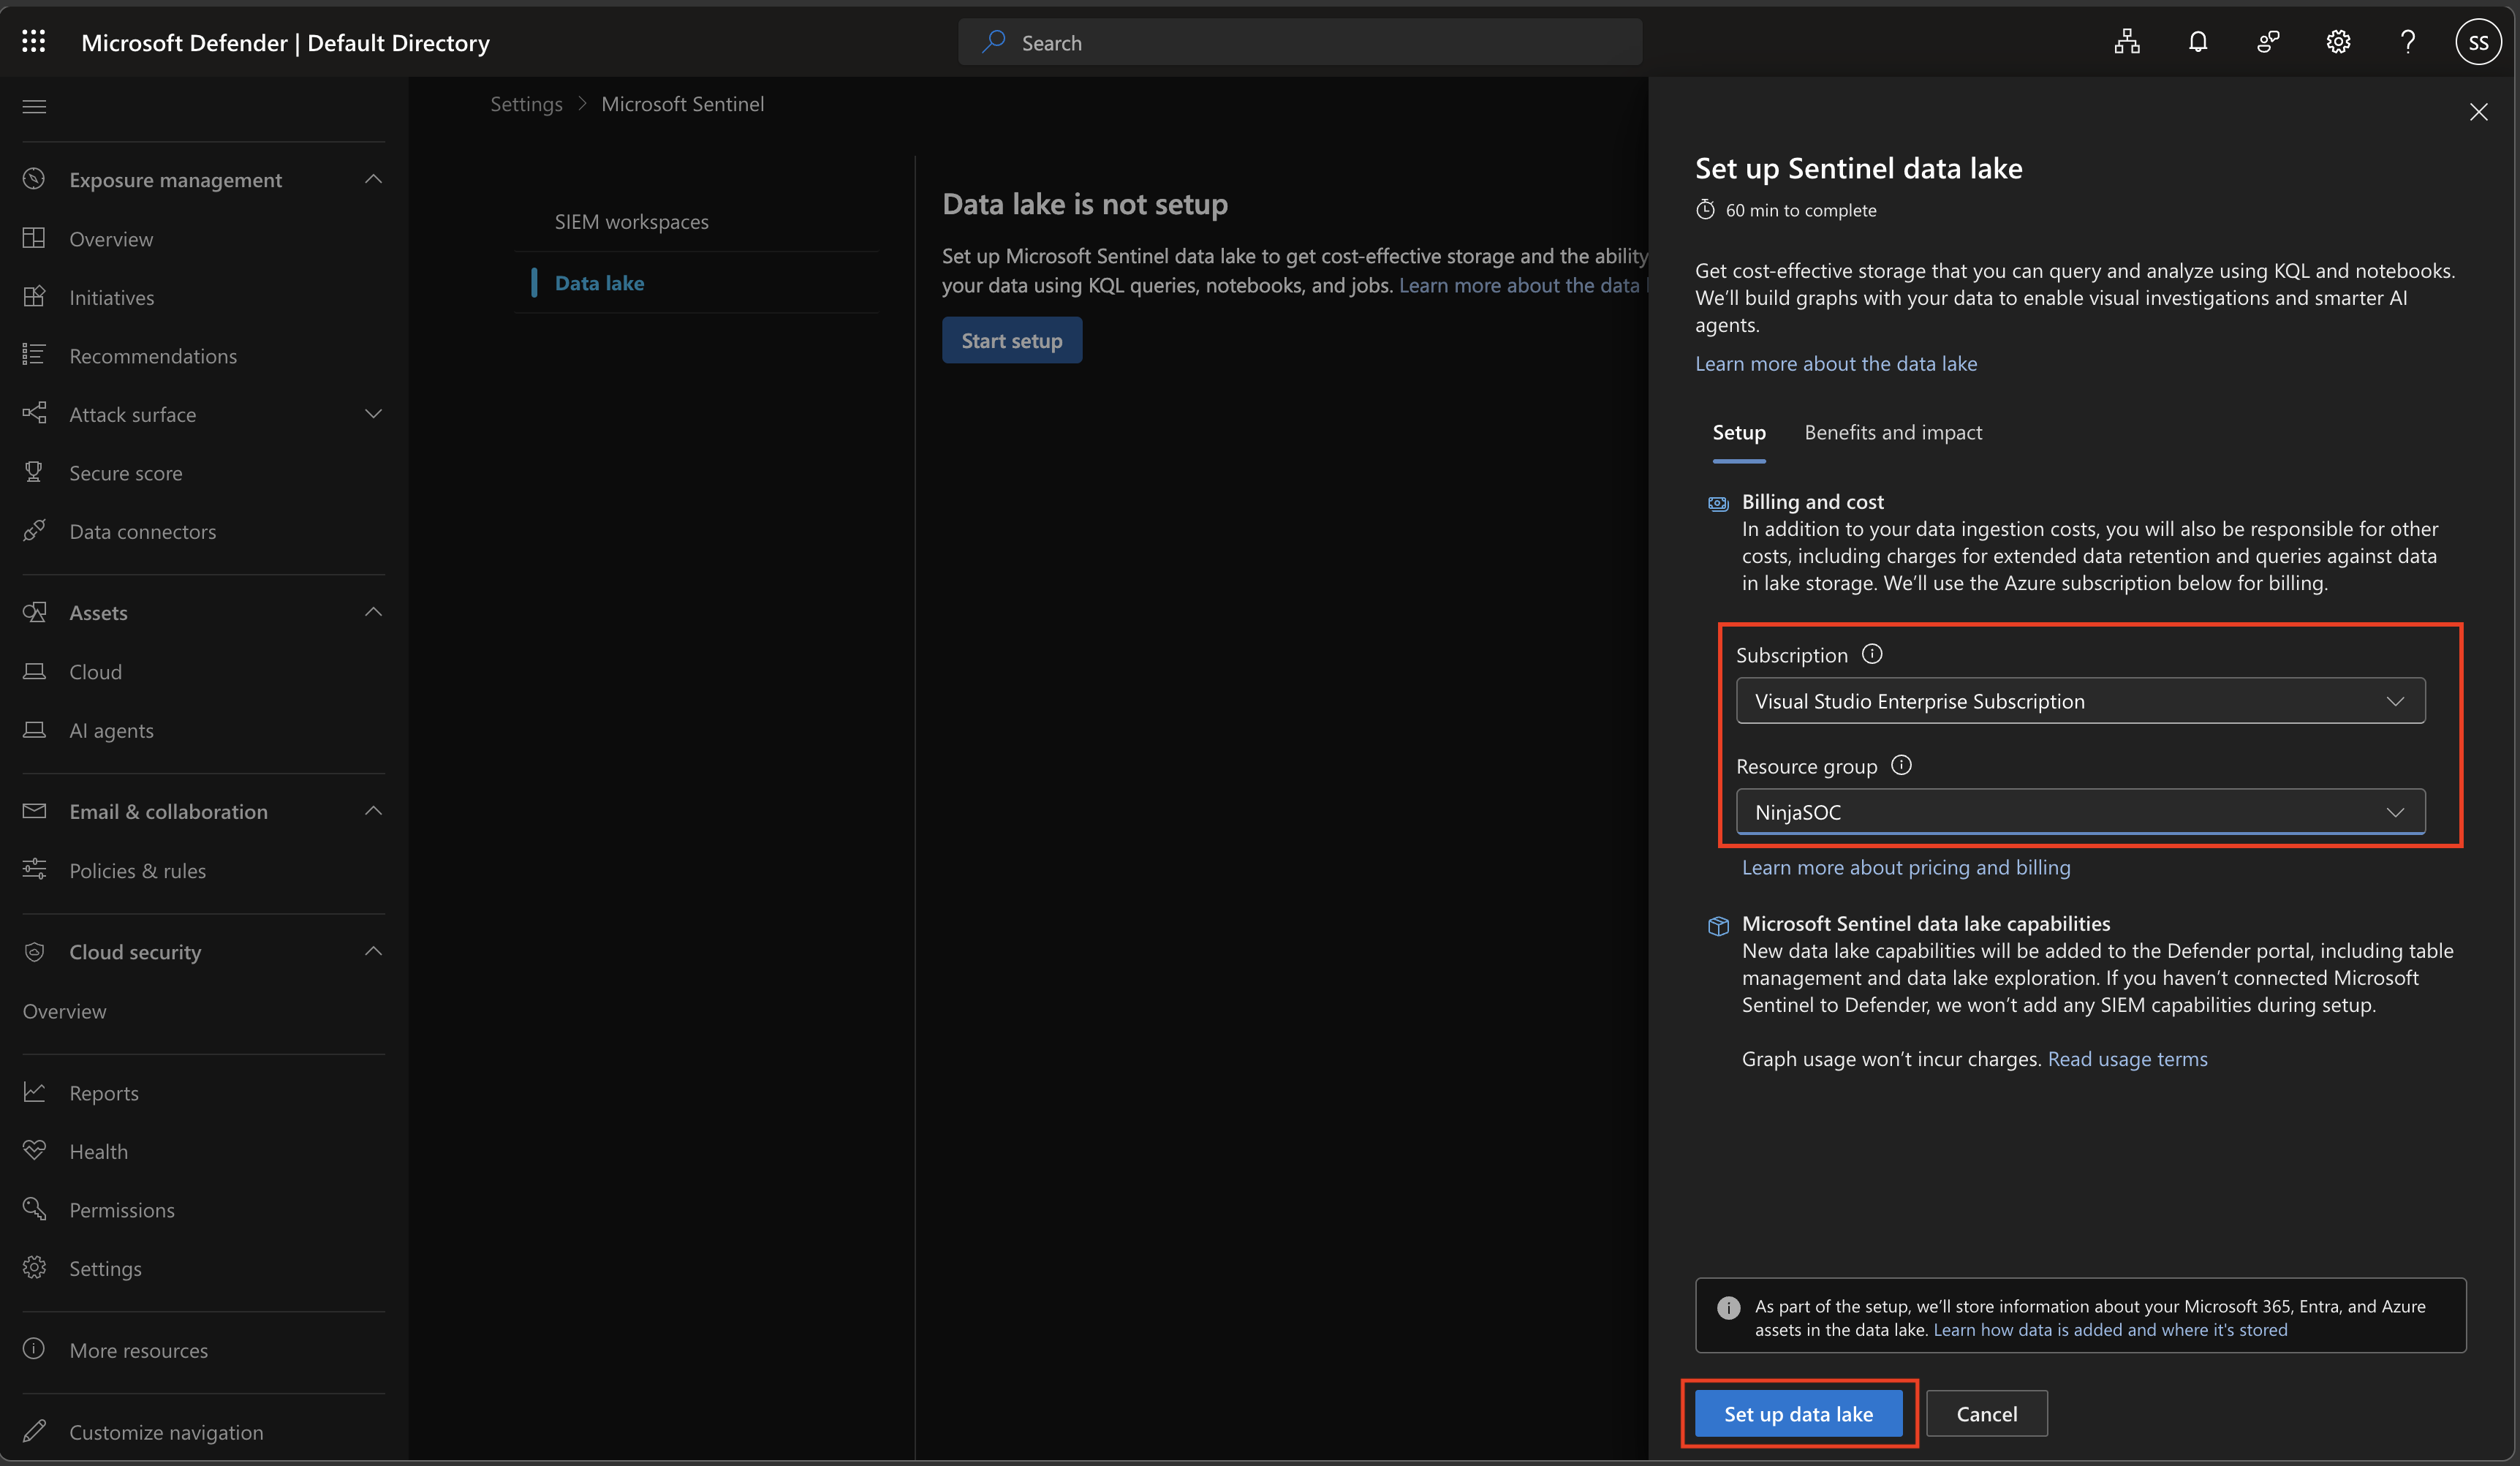
Task: Click the Email & collaboration envelope icon
Action: coord(34,811)
